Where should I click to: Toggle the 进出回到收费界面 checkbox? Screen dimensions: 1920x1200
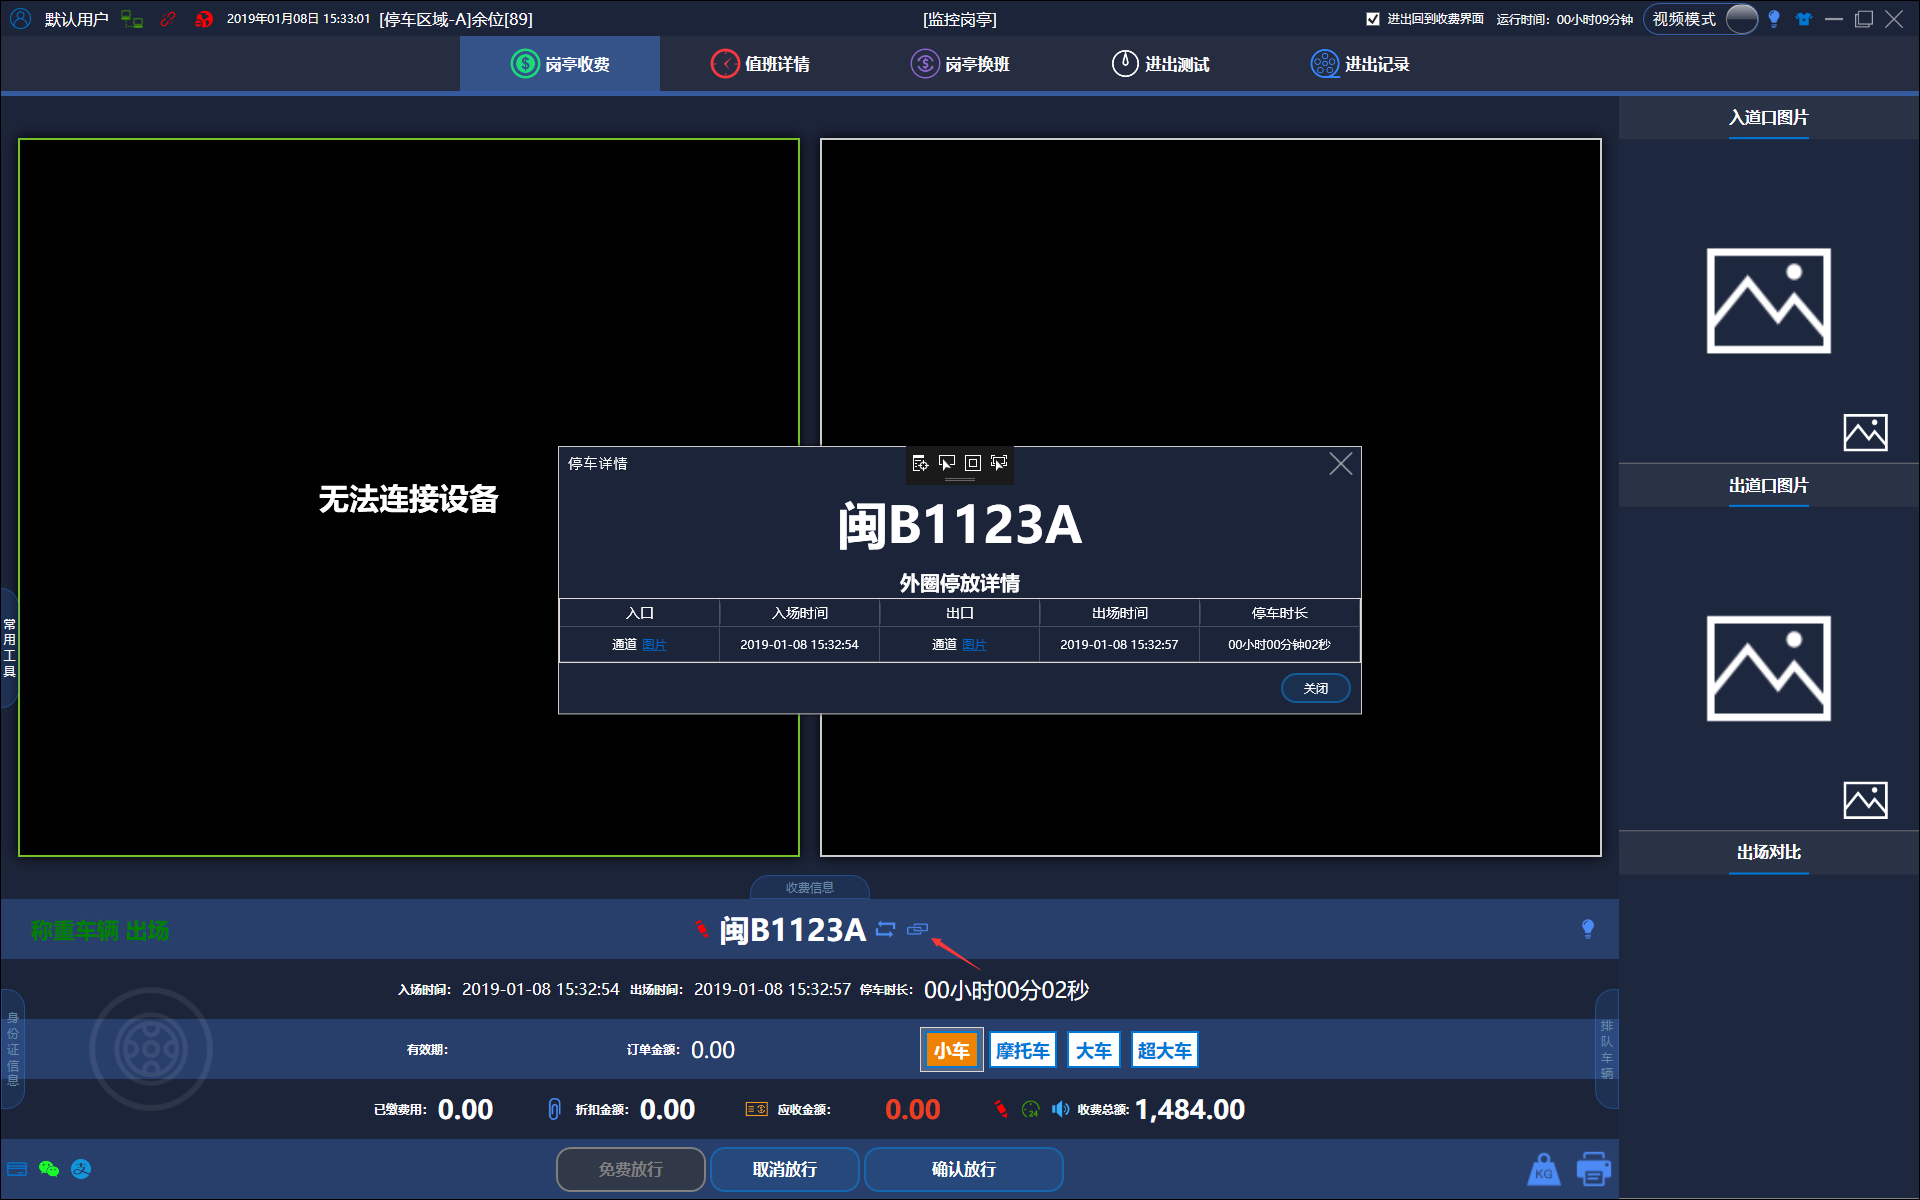click(x=1373, y=19)
